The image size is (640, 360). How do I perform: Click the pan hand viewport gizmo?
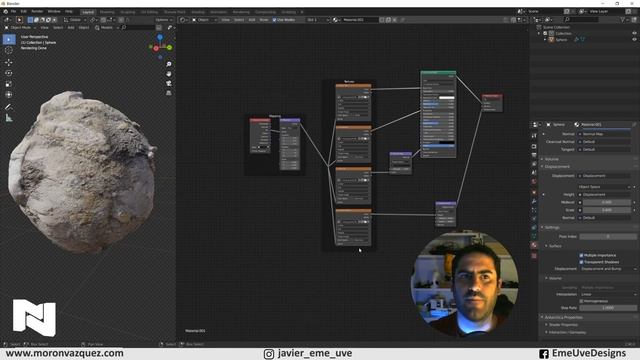169,74
